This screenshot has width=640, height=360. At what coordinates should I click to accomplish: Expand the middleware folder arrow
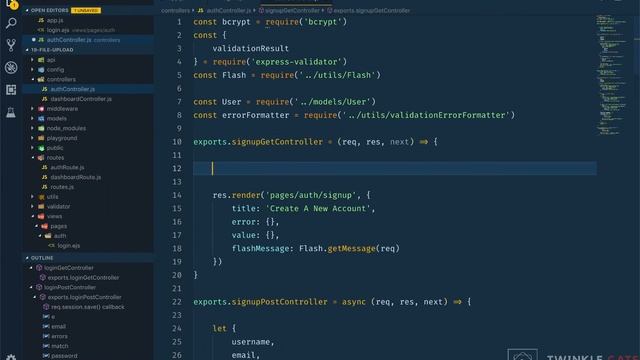pyautogui.click(x=33, y=109)
